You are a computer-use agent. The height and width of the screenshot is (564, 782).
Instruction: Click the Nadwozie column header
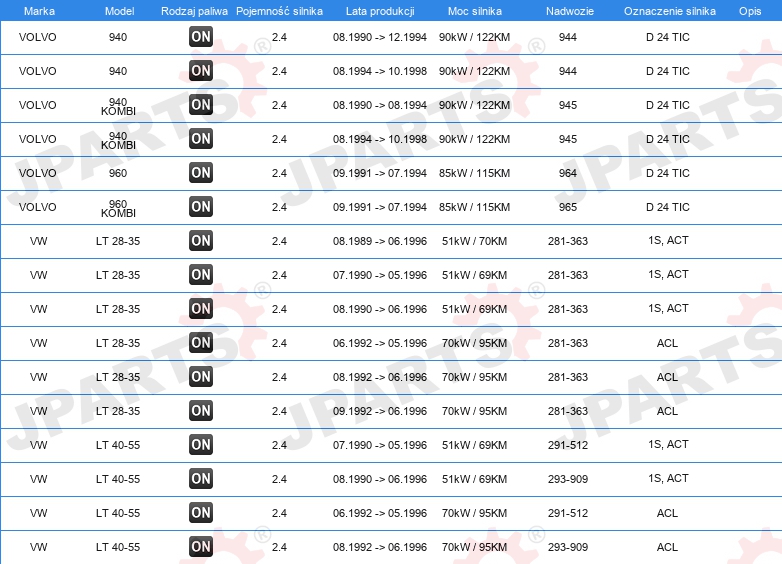[570, 11]
